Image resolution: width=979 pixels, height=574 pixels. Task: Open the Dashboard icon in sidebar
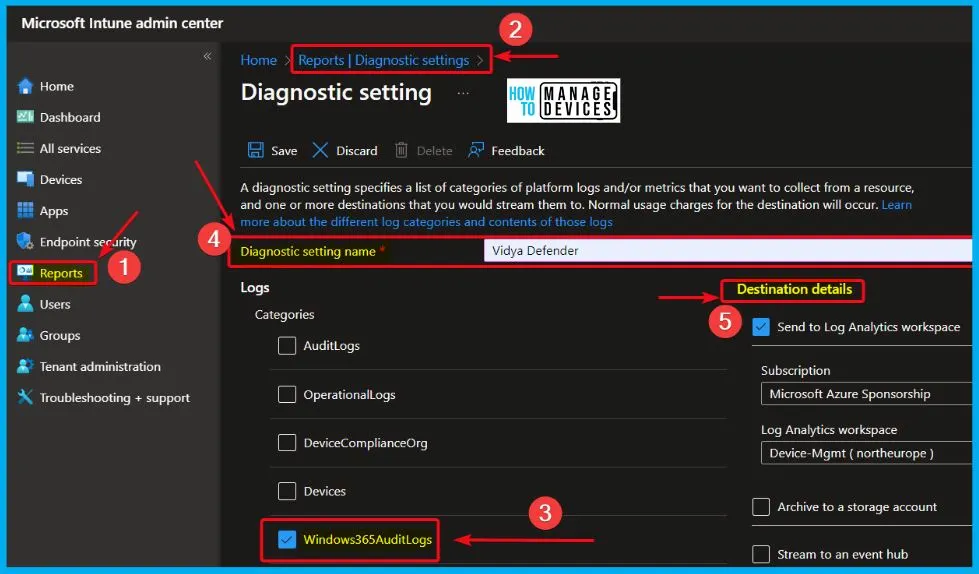(x=26, y=118)
